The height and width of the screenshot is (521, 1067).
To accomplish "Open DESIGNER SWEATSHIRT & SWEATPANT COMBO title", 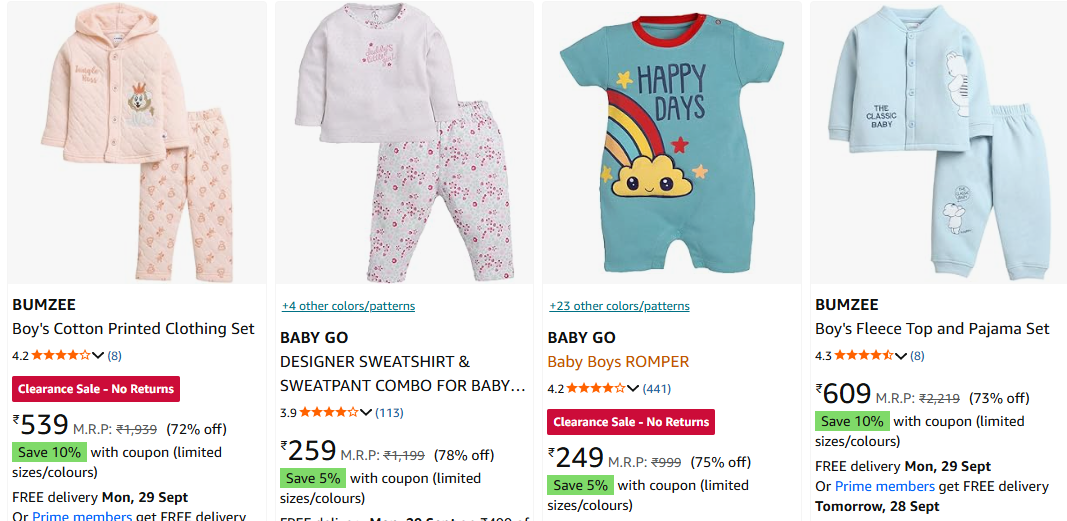I will tap(402, 373).
